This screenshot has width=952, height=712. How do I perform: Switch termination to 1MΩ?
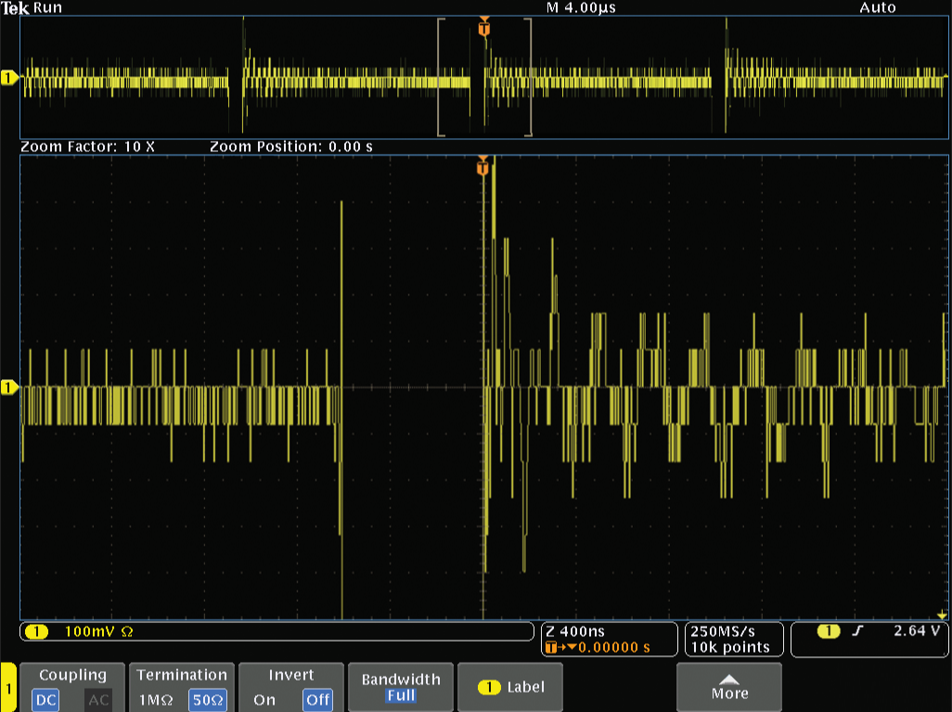(155, 700)
